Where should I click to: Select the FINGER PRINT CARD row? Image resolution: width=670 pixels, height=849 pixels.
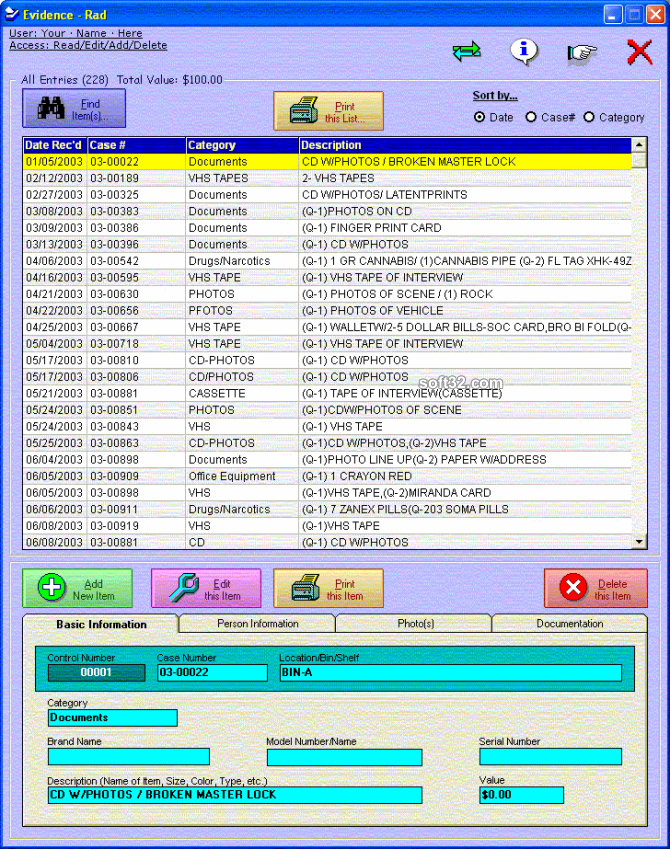point(328,228)
